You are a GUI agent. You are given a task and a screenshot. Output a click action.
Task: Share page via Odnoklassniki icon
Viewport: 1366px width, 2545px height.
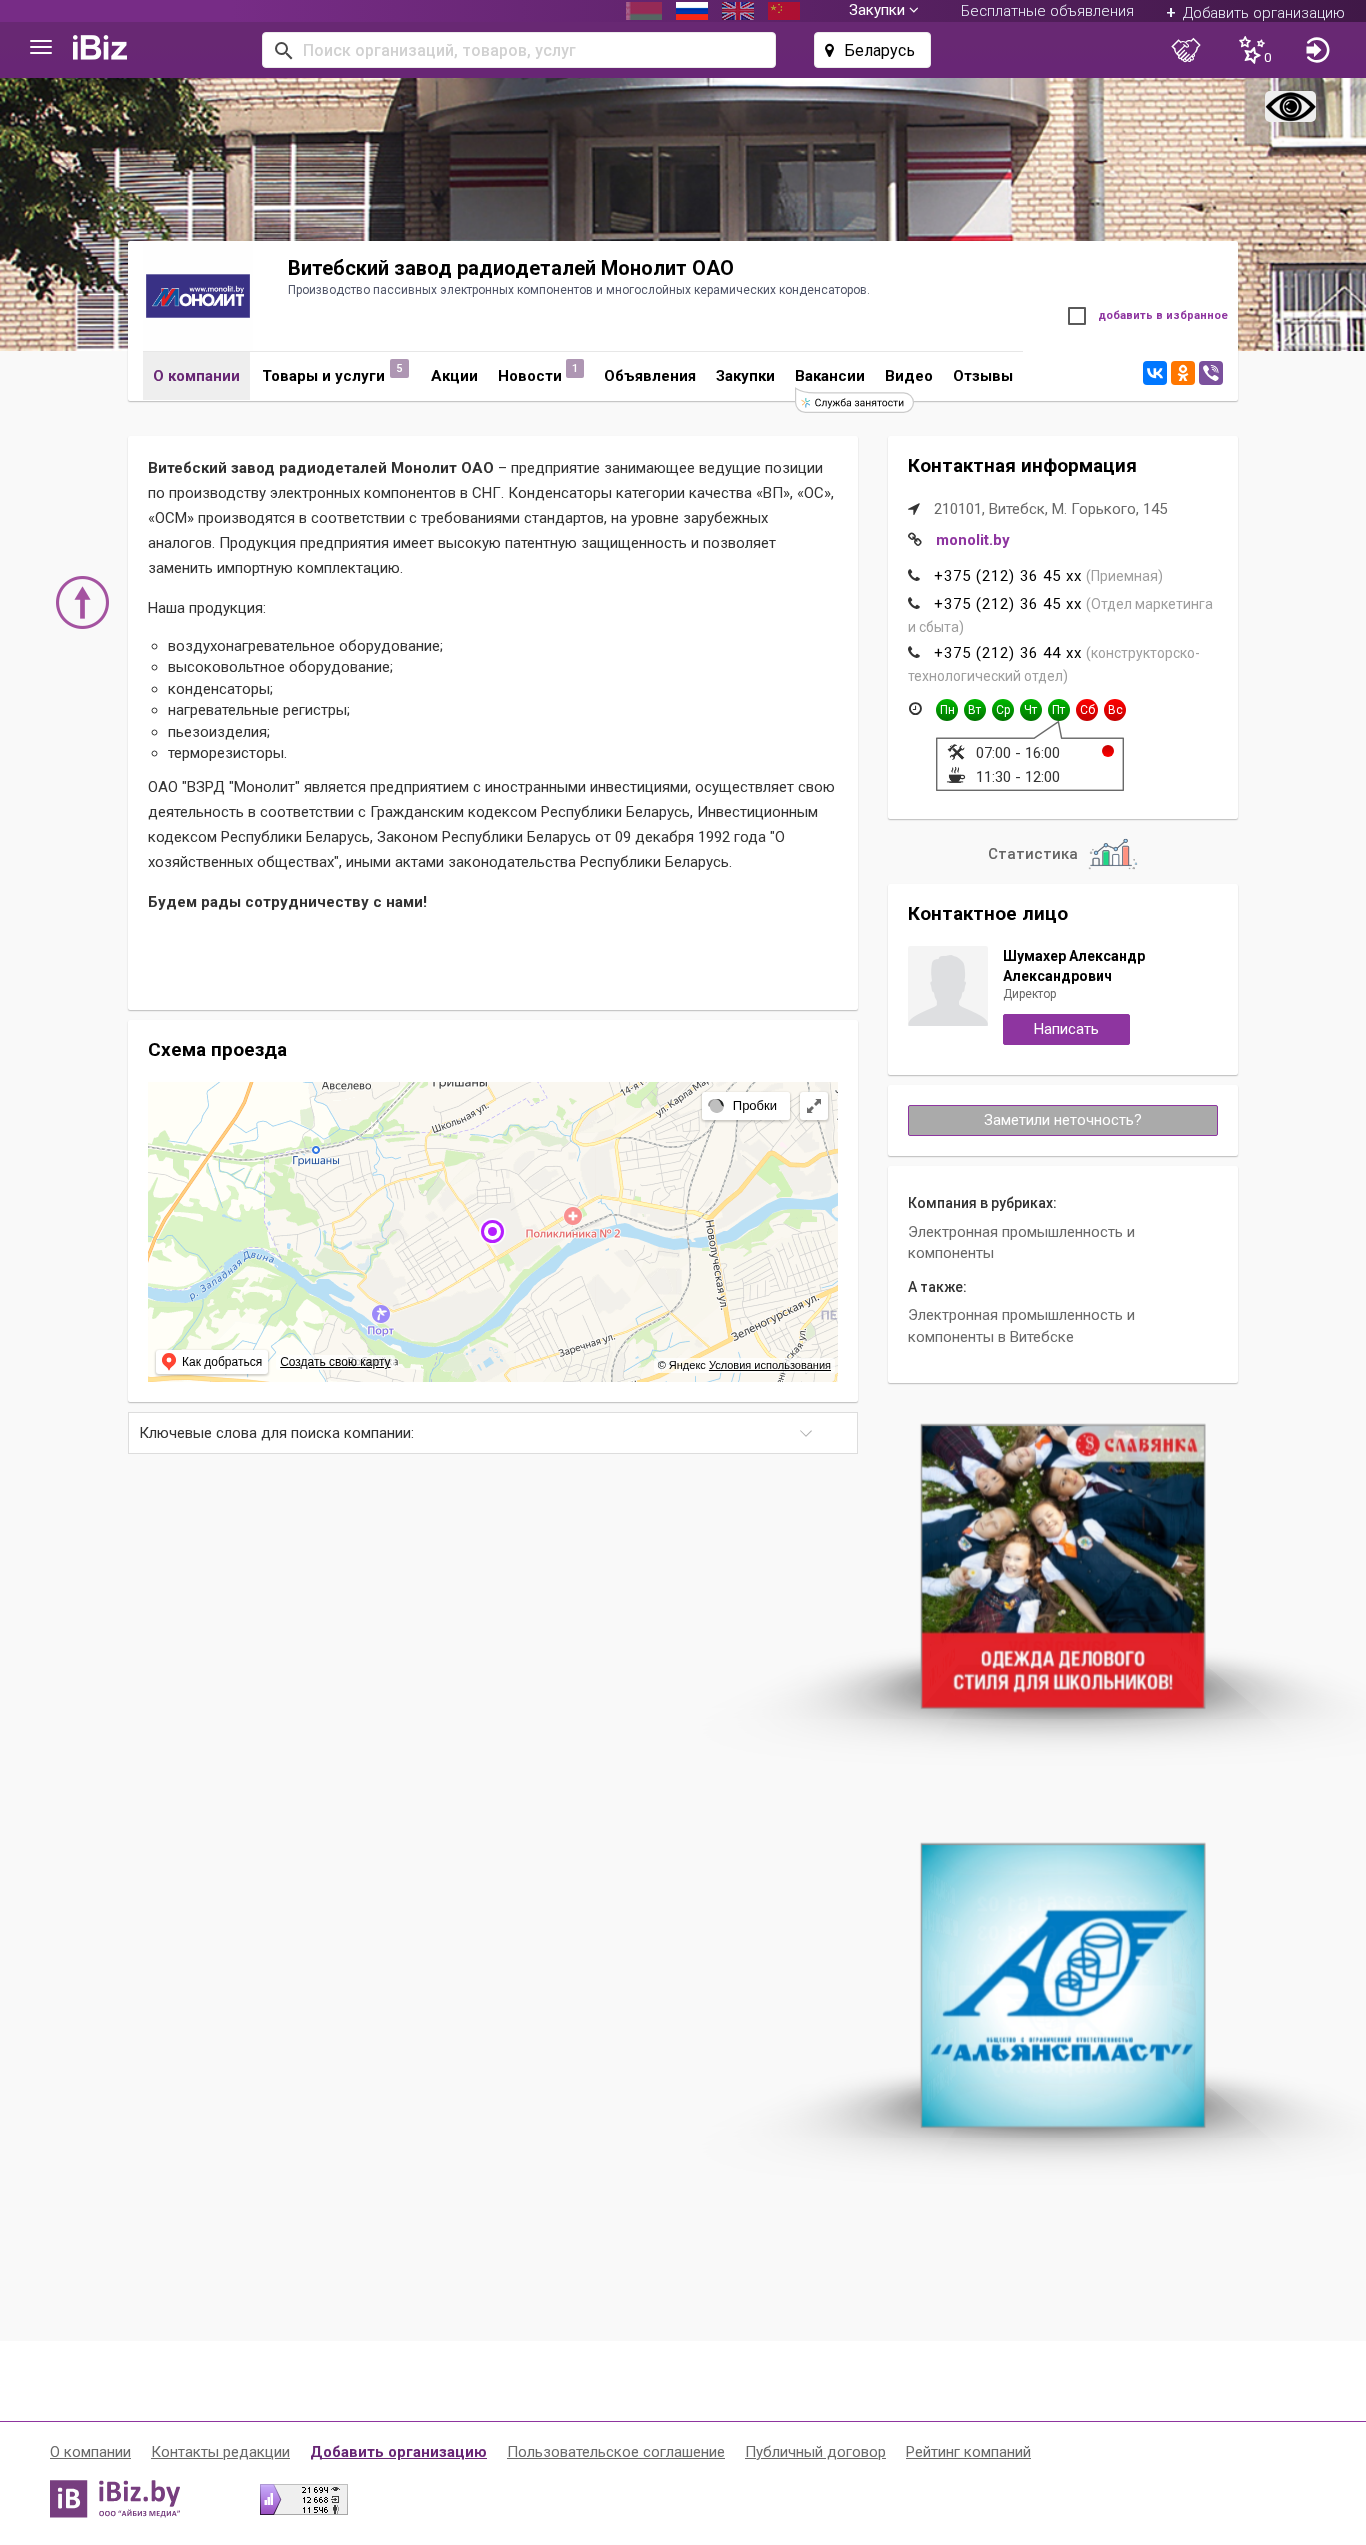click(1183, 373)
